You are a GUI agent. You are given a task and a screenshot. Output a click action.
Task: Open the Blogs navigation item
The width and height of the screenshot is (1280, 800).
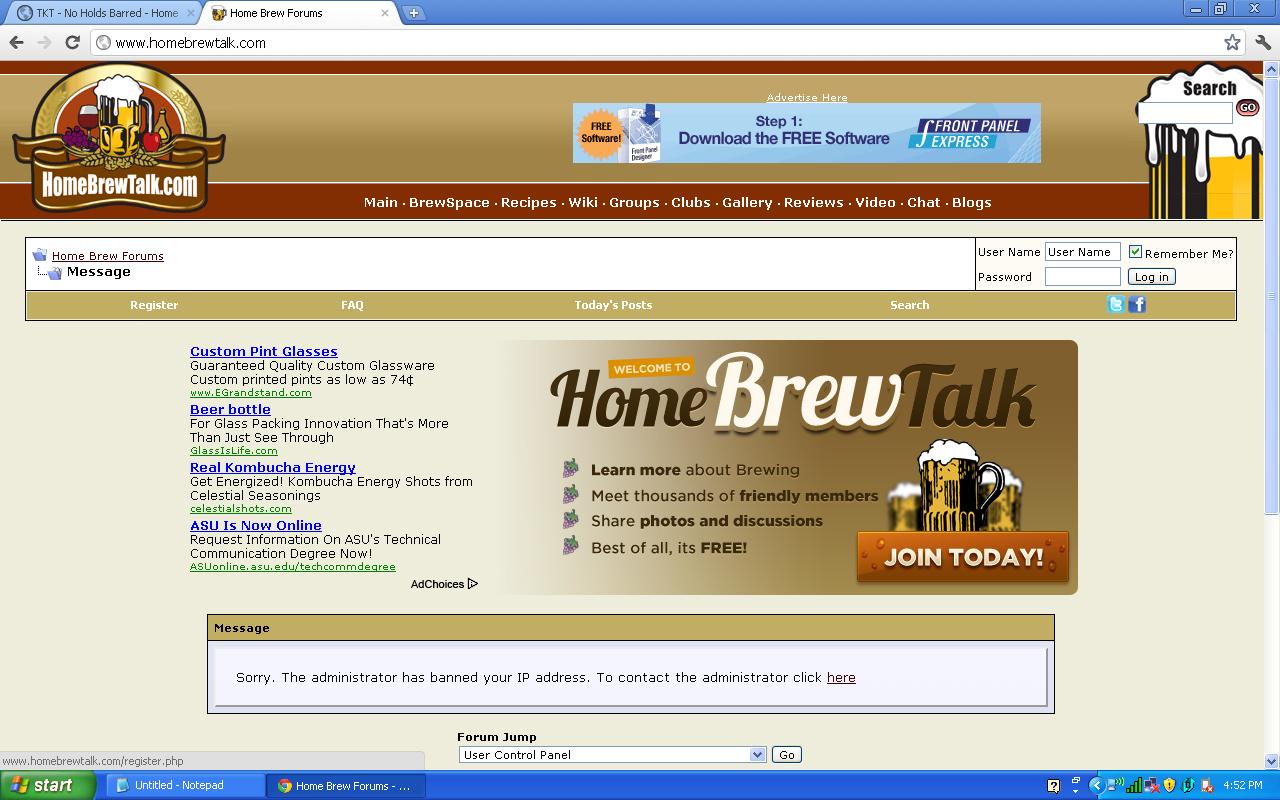click(x=971, y=202)
